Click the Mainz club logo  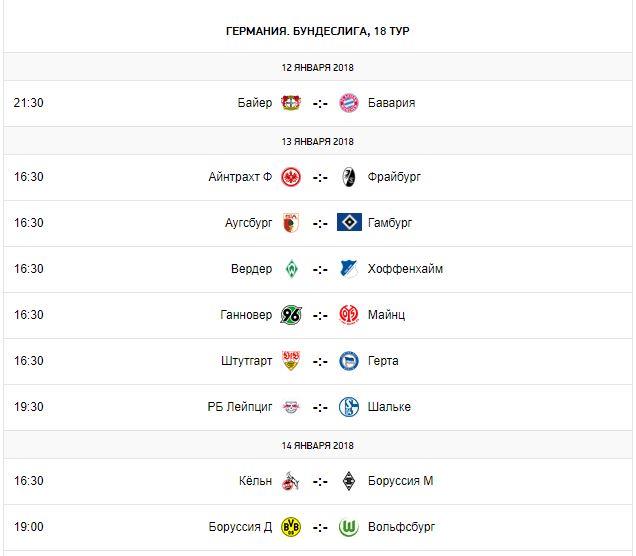[348, 315]
